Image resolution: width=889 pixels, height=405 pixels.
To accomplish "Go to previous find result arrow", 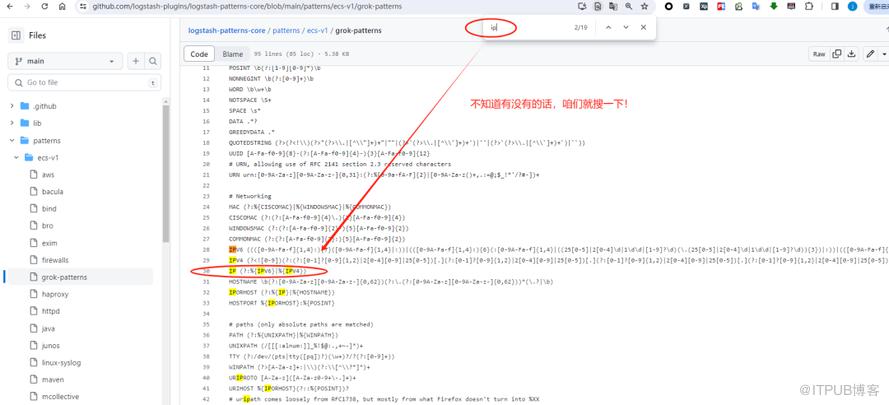I will (x=608, y=27).
